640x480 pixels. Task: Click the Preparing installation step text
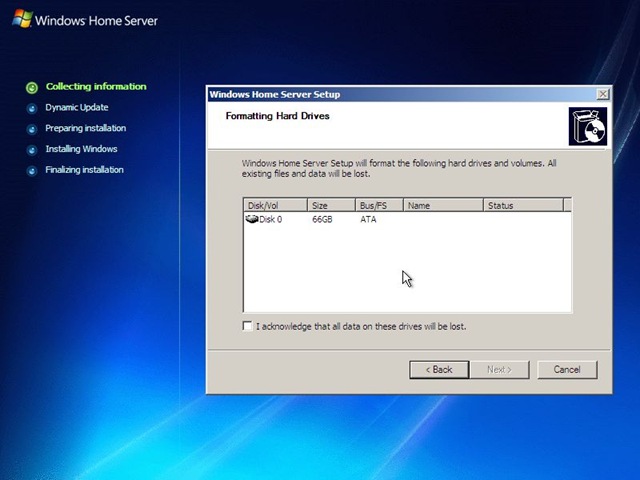(x=86, y=128)
